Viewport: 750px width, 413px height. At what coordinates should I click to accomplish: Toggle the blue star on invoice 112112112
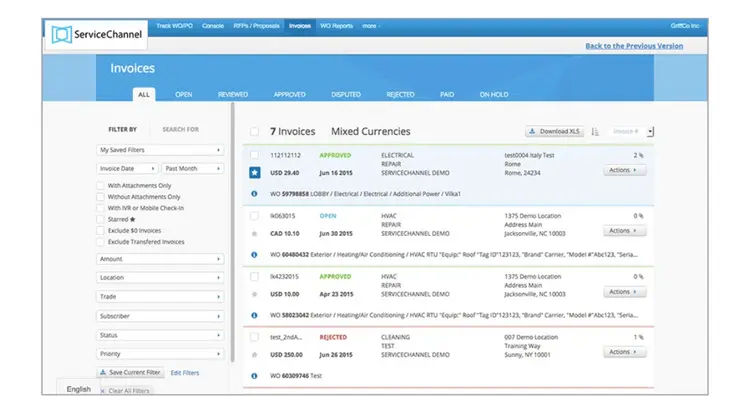(254, 172)
